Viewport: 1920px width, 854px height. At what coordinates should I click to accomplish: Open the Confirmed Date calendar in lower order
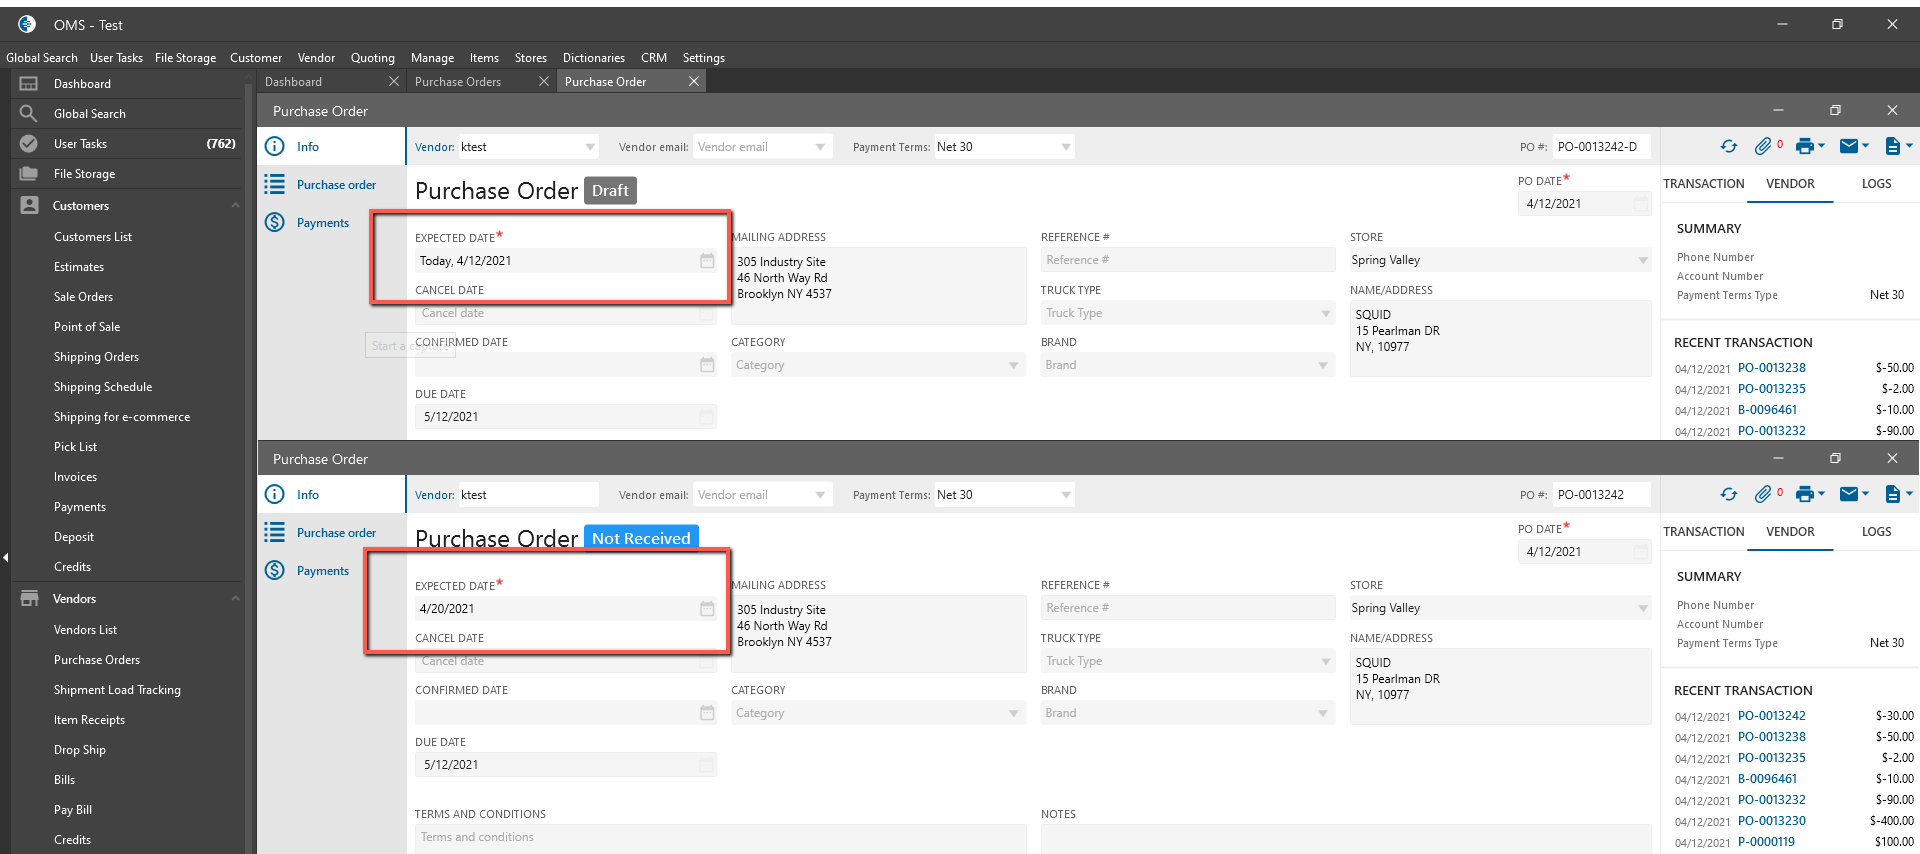(x=707, y=713)
